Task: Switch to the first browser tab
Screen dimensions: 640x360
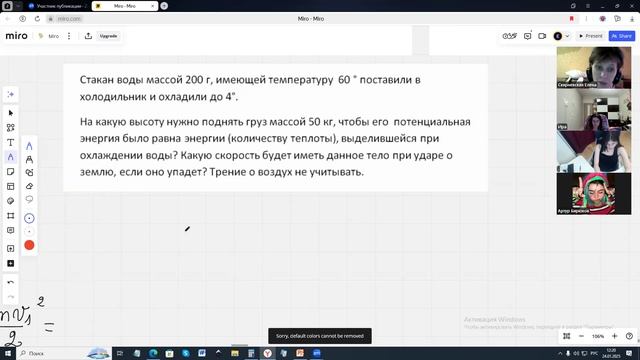Action: pos(57,6)
